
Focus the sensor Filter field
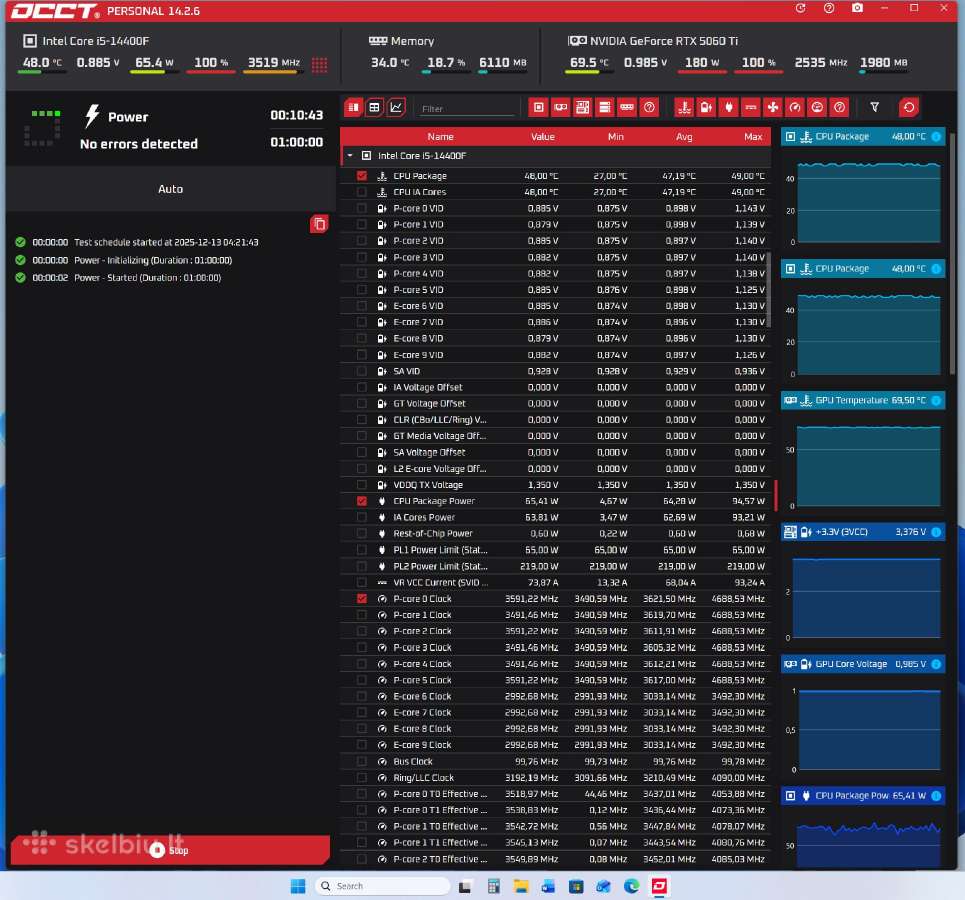[466, 108]
